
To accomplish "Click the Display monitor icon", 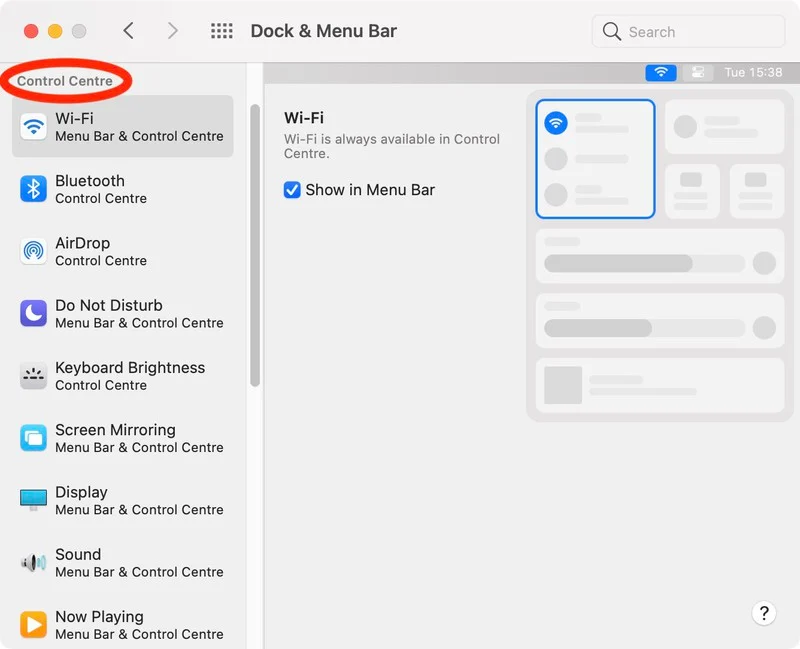I will point(34,500).
